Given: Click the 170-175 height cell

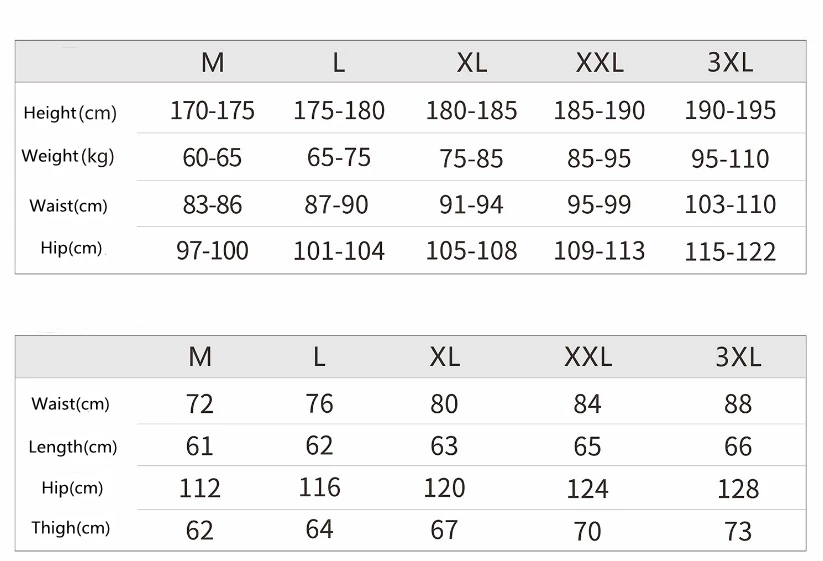Looking at the screenshot, I should click(212, 111).
